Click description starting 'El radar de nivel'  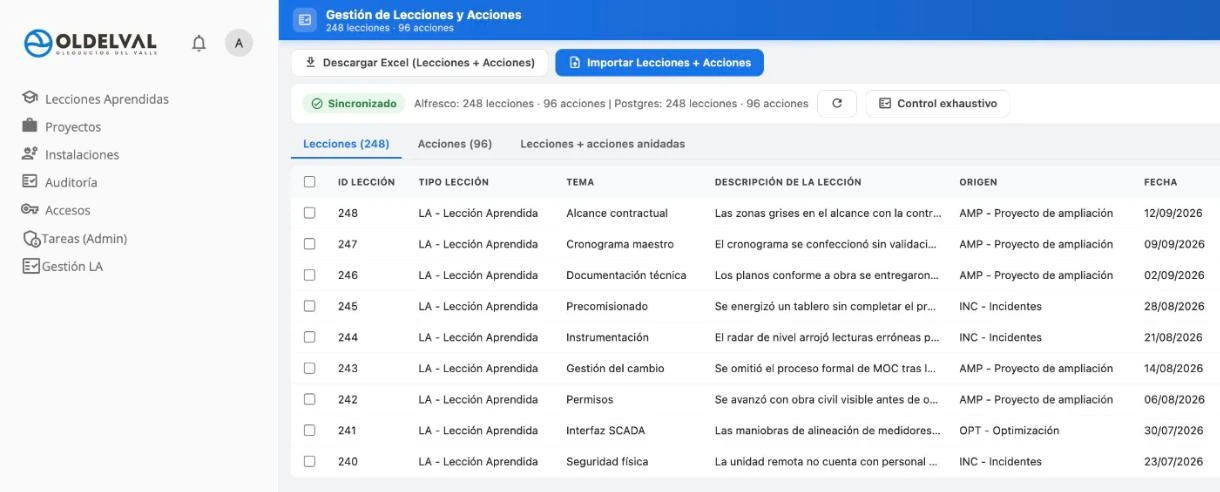point(827,337)
